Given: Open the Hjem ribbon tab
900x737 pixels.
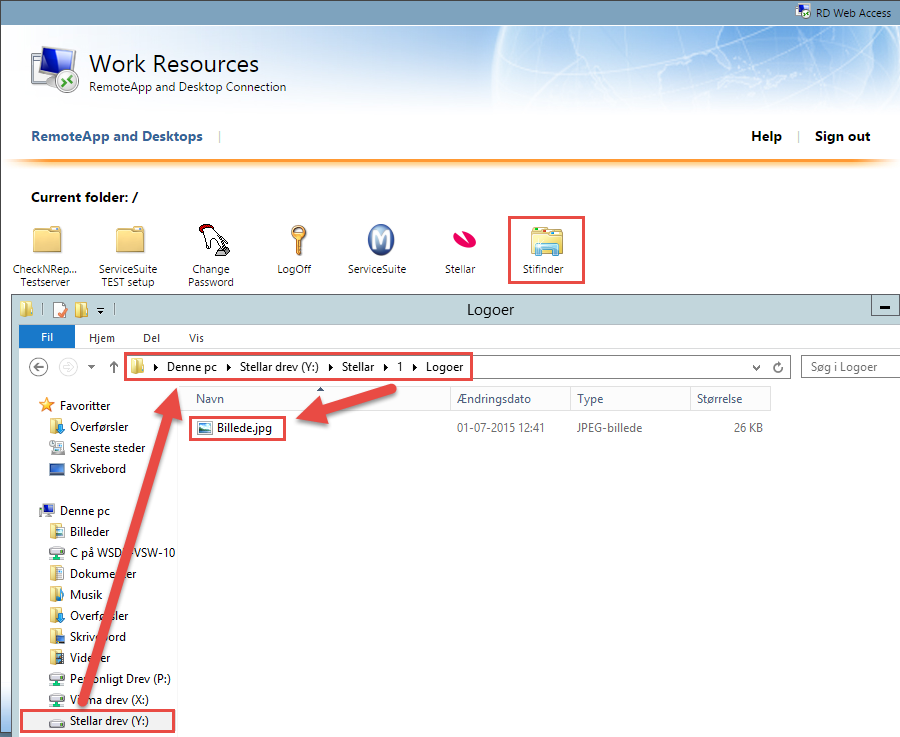Looking at the screenshot, I should point(102,338).
